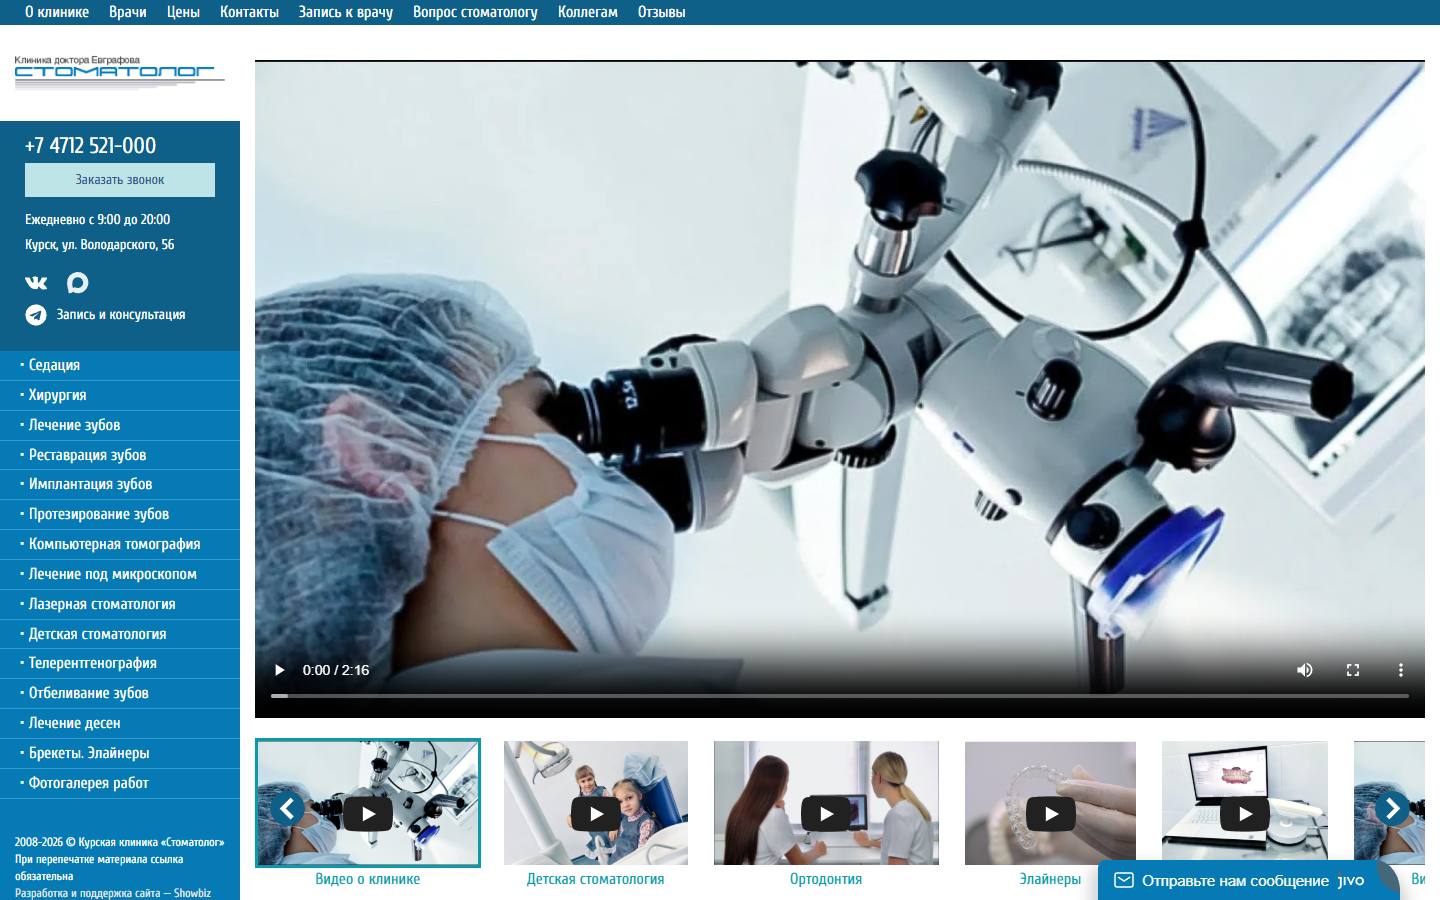This screenshot has width=1440, height=900.
Task: Open 'Седация' in the sidebar
Action: click(120, 365)
